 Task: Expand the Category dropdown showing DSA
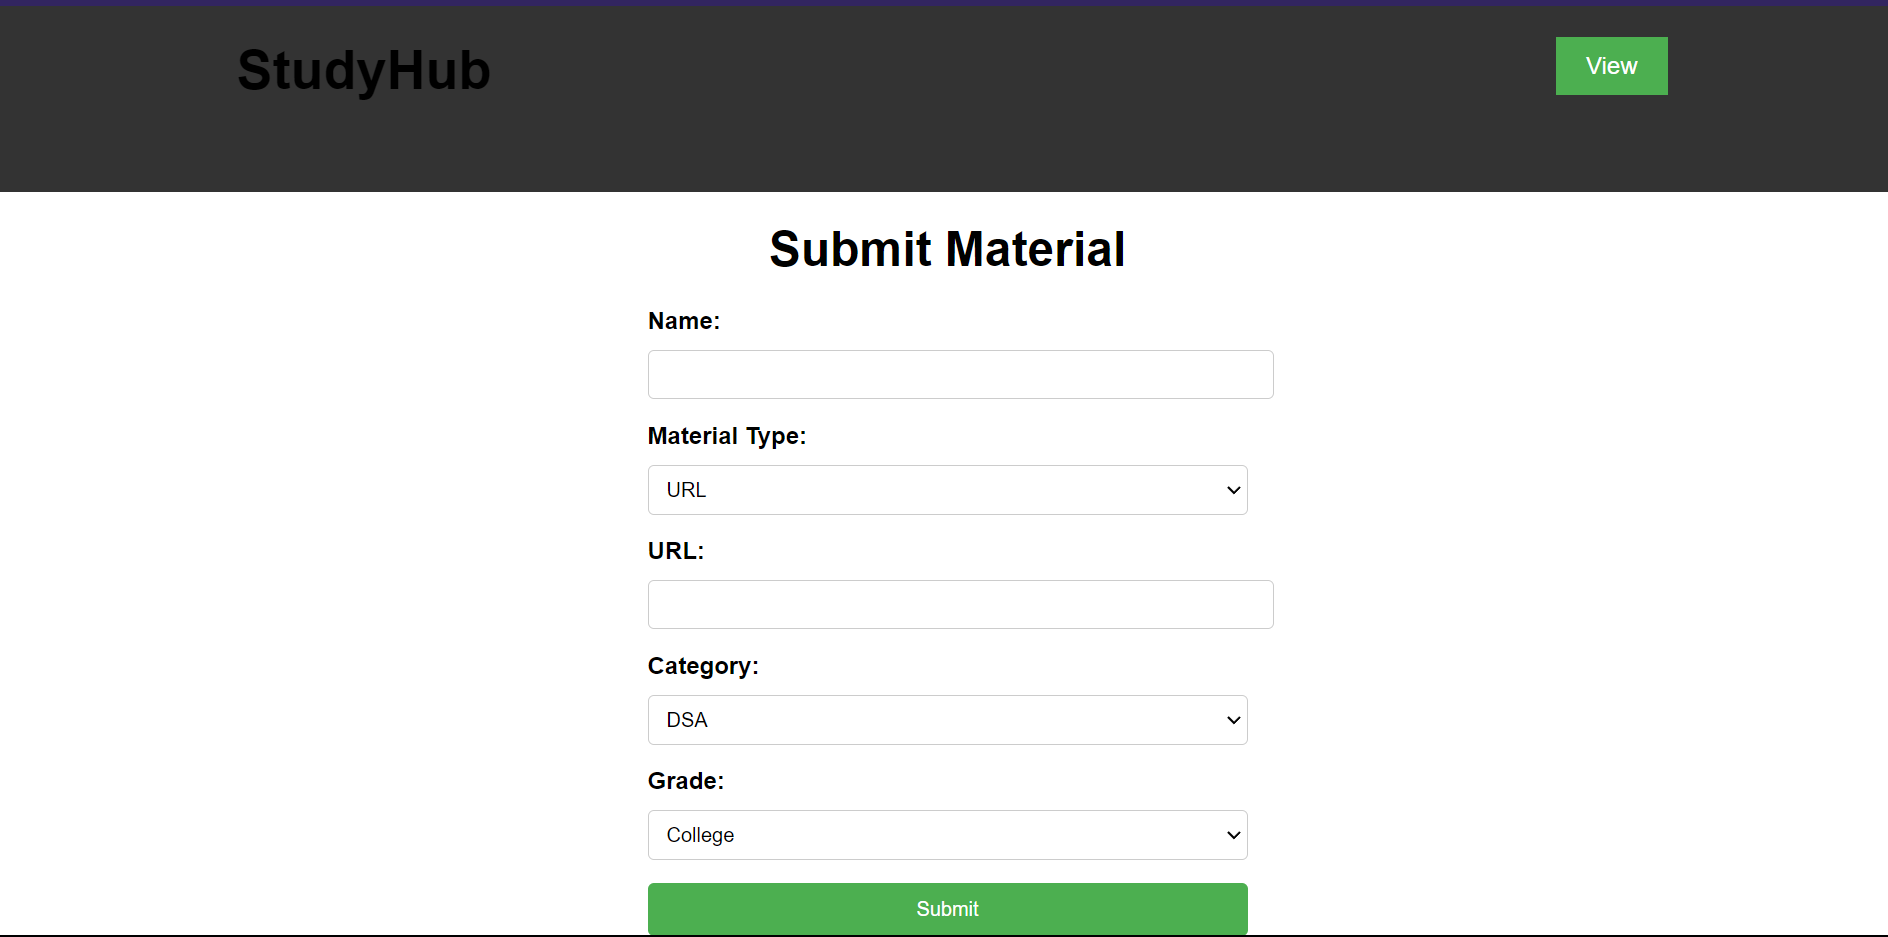(x=947, y=720)
